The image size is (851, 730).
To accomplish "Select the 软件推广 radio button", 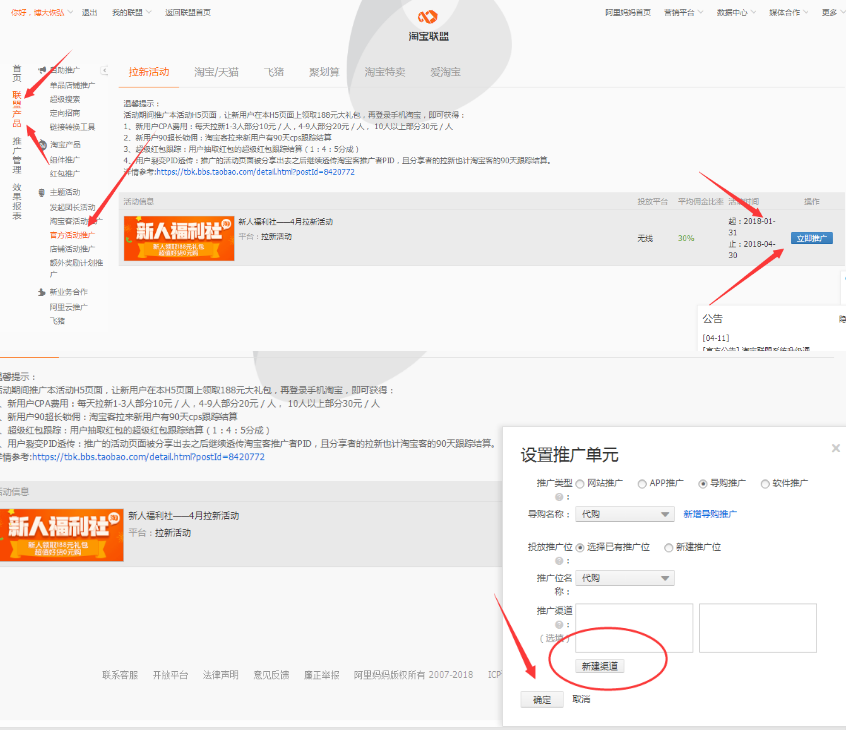I will pyautogui.click(x=765, y=484).
